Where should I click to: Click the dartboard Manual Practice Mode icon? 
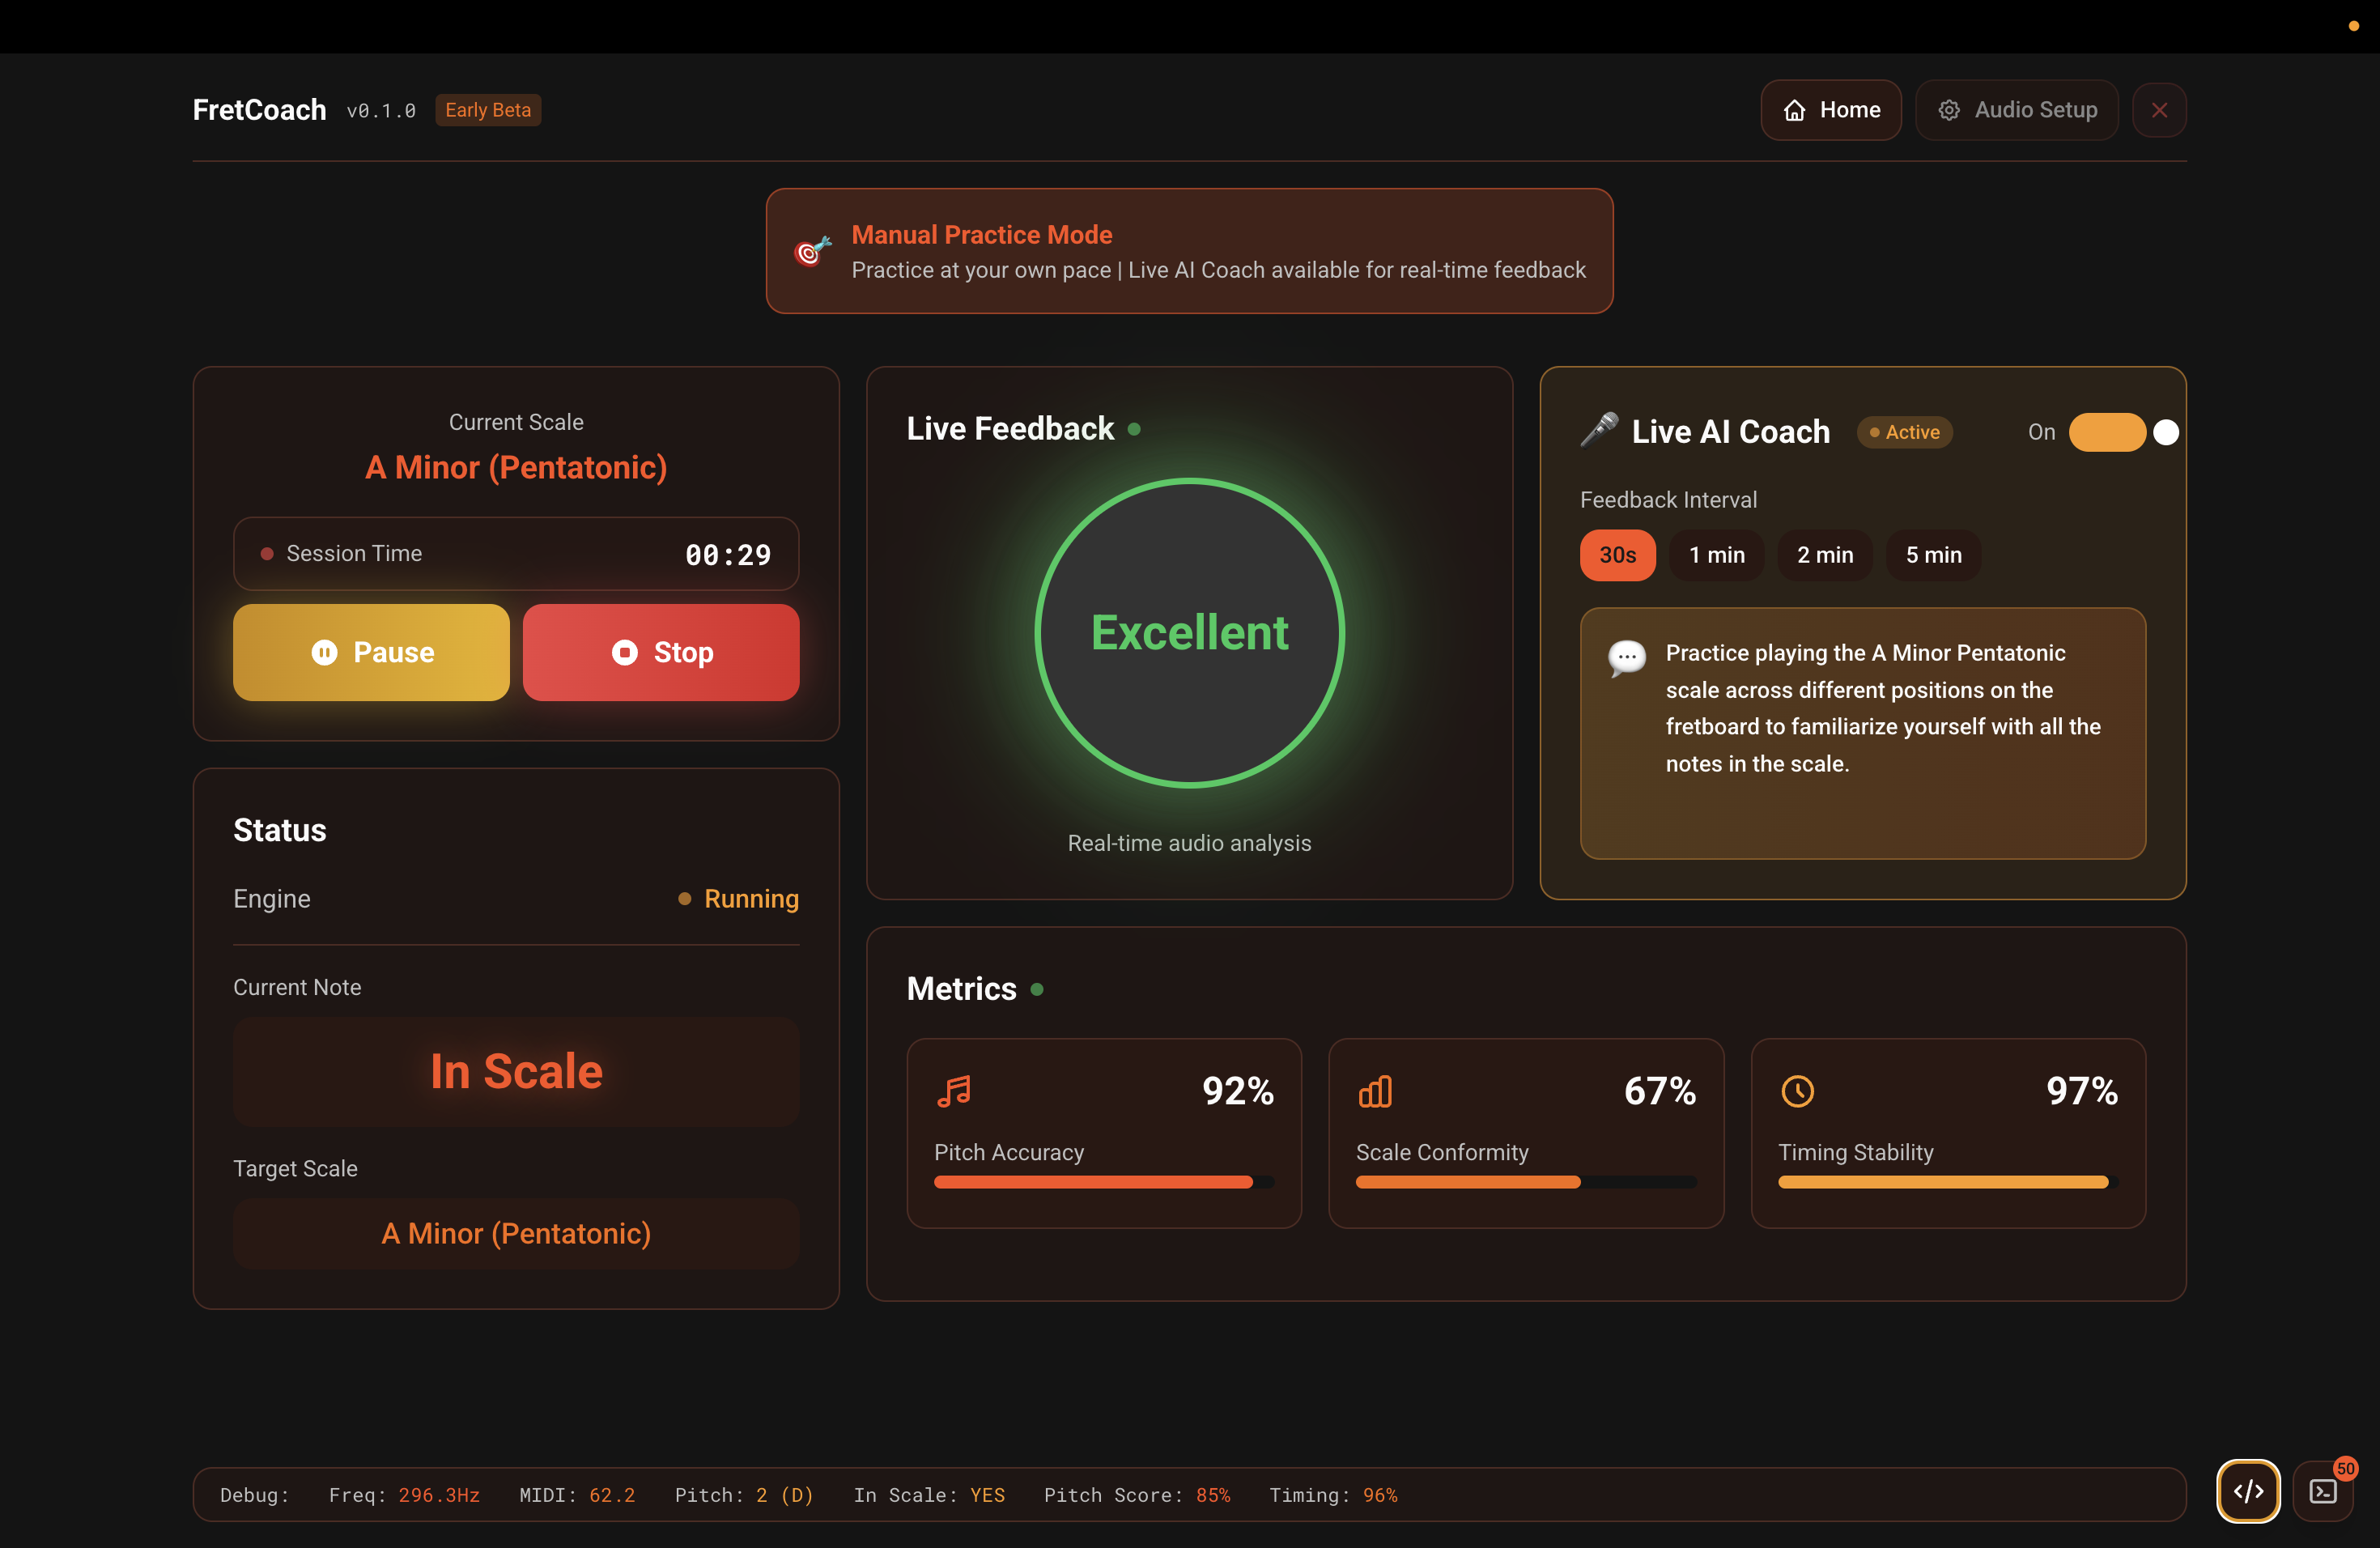(x=812, y=251)
